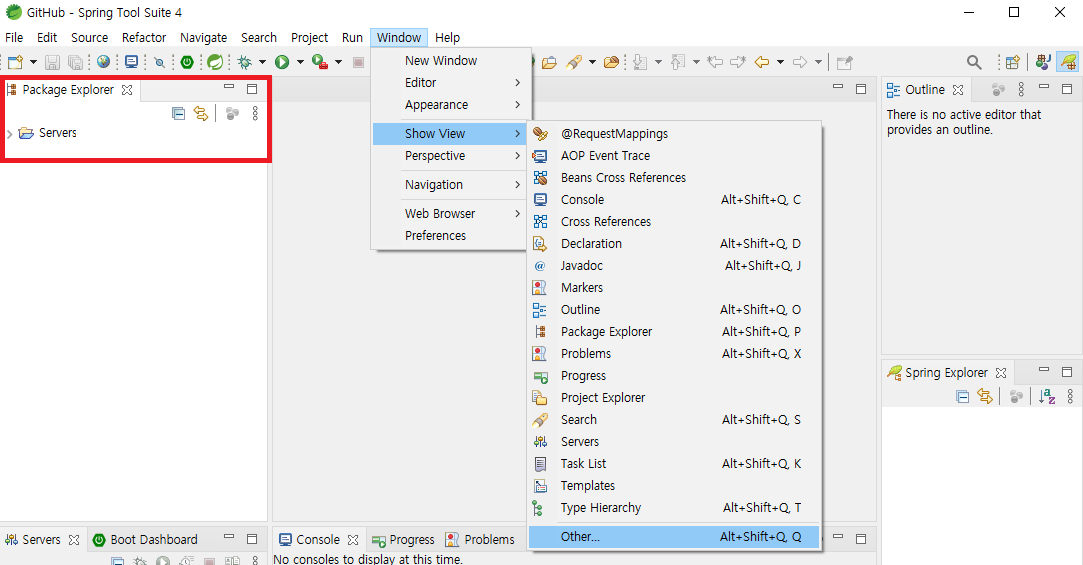Viewport: 1083px width, 565px height.
Task: Click the Open Type folder icon in toolbar
Action: 549,62
